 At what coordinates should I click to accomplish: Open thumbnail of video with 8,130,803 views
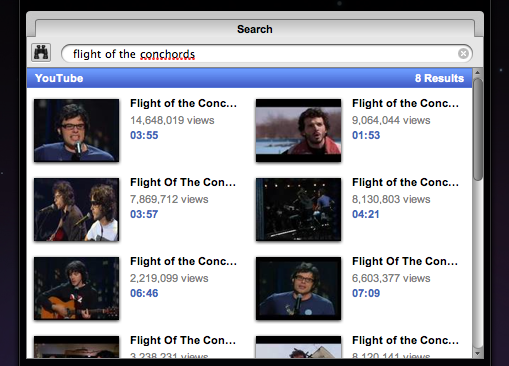[298, 209]
